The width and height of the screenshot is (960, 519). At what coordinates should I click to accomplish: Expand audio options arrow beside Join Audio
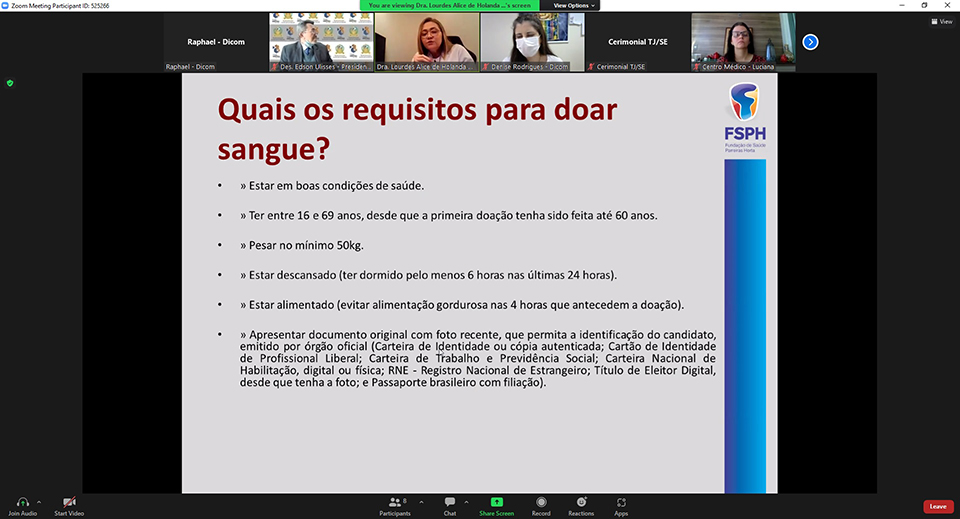39,501
